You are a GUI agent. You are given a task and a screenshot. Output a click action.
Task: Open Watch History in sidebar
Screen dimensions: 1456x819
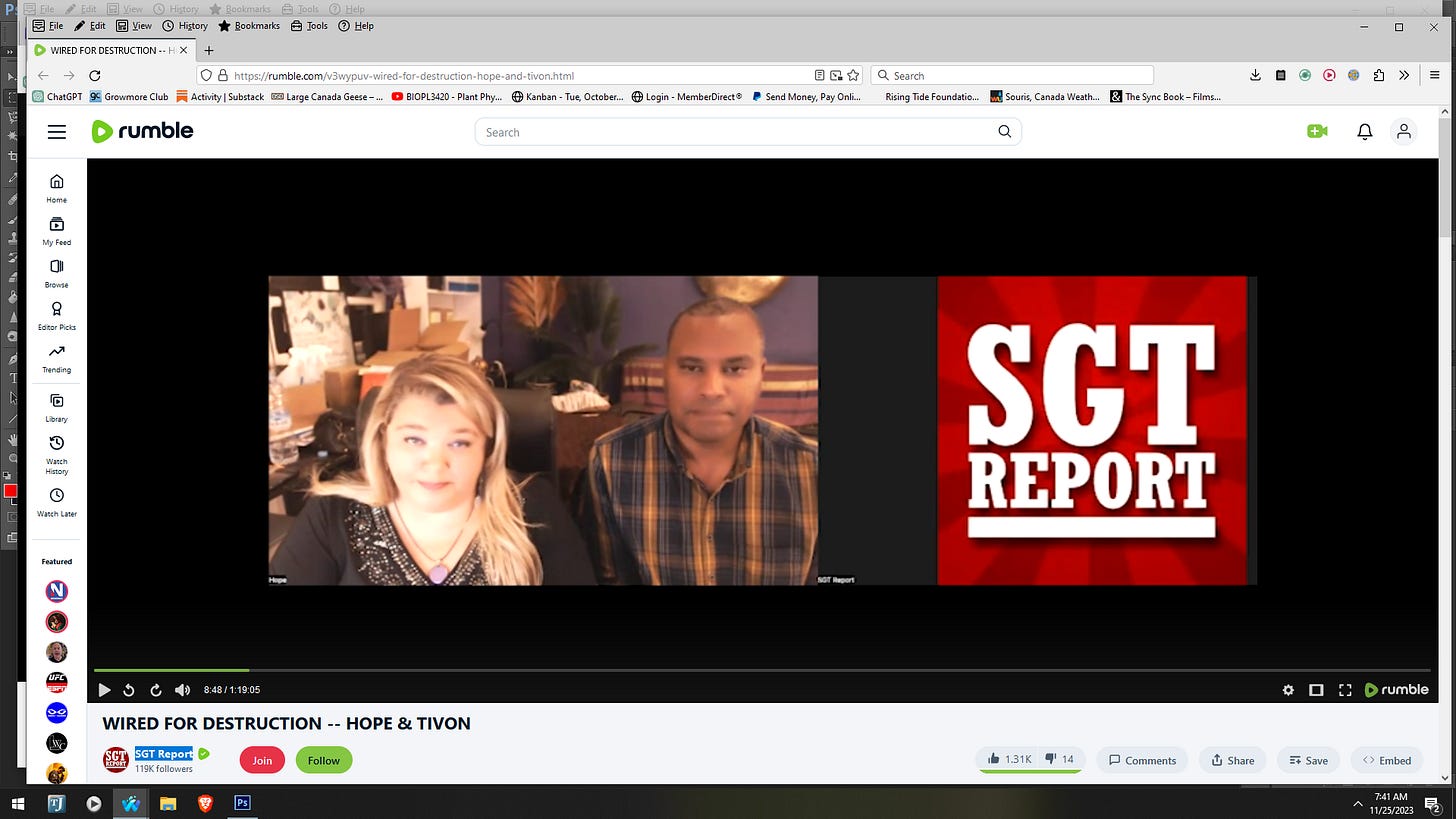click(x=57, y=455)
